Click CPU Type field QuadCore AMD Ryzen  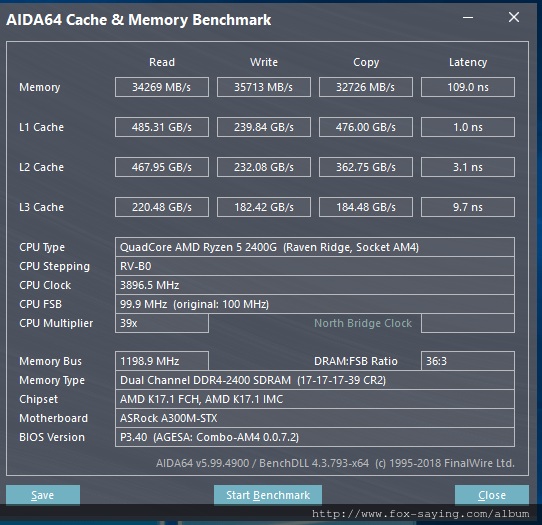(x=315, y=247)
